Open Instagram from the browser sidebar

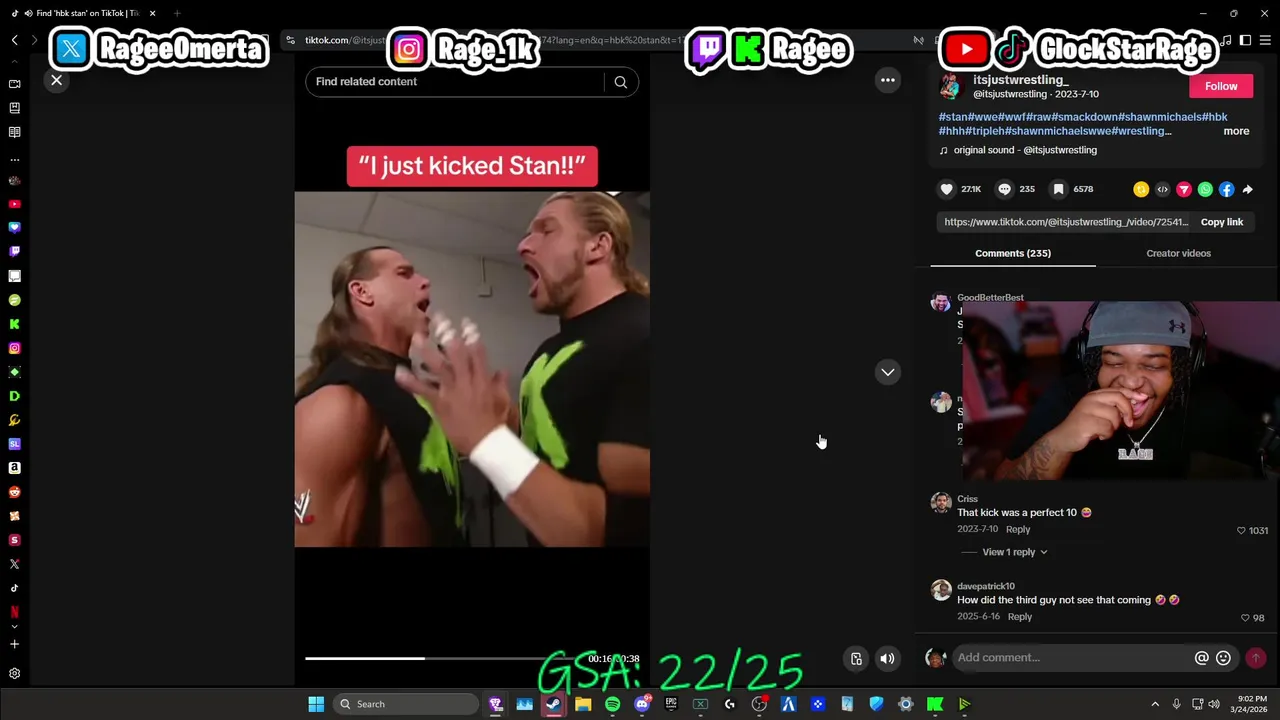(x=14, y=348)
